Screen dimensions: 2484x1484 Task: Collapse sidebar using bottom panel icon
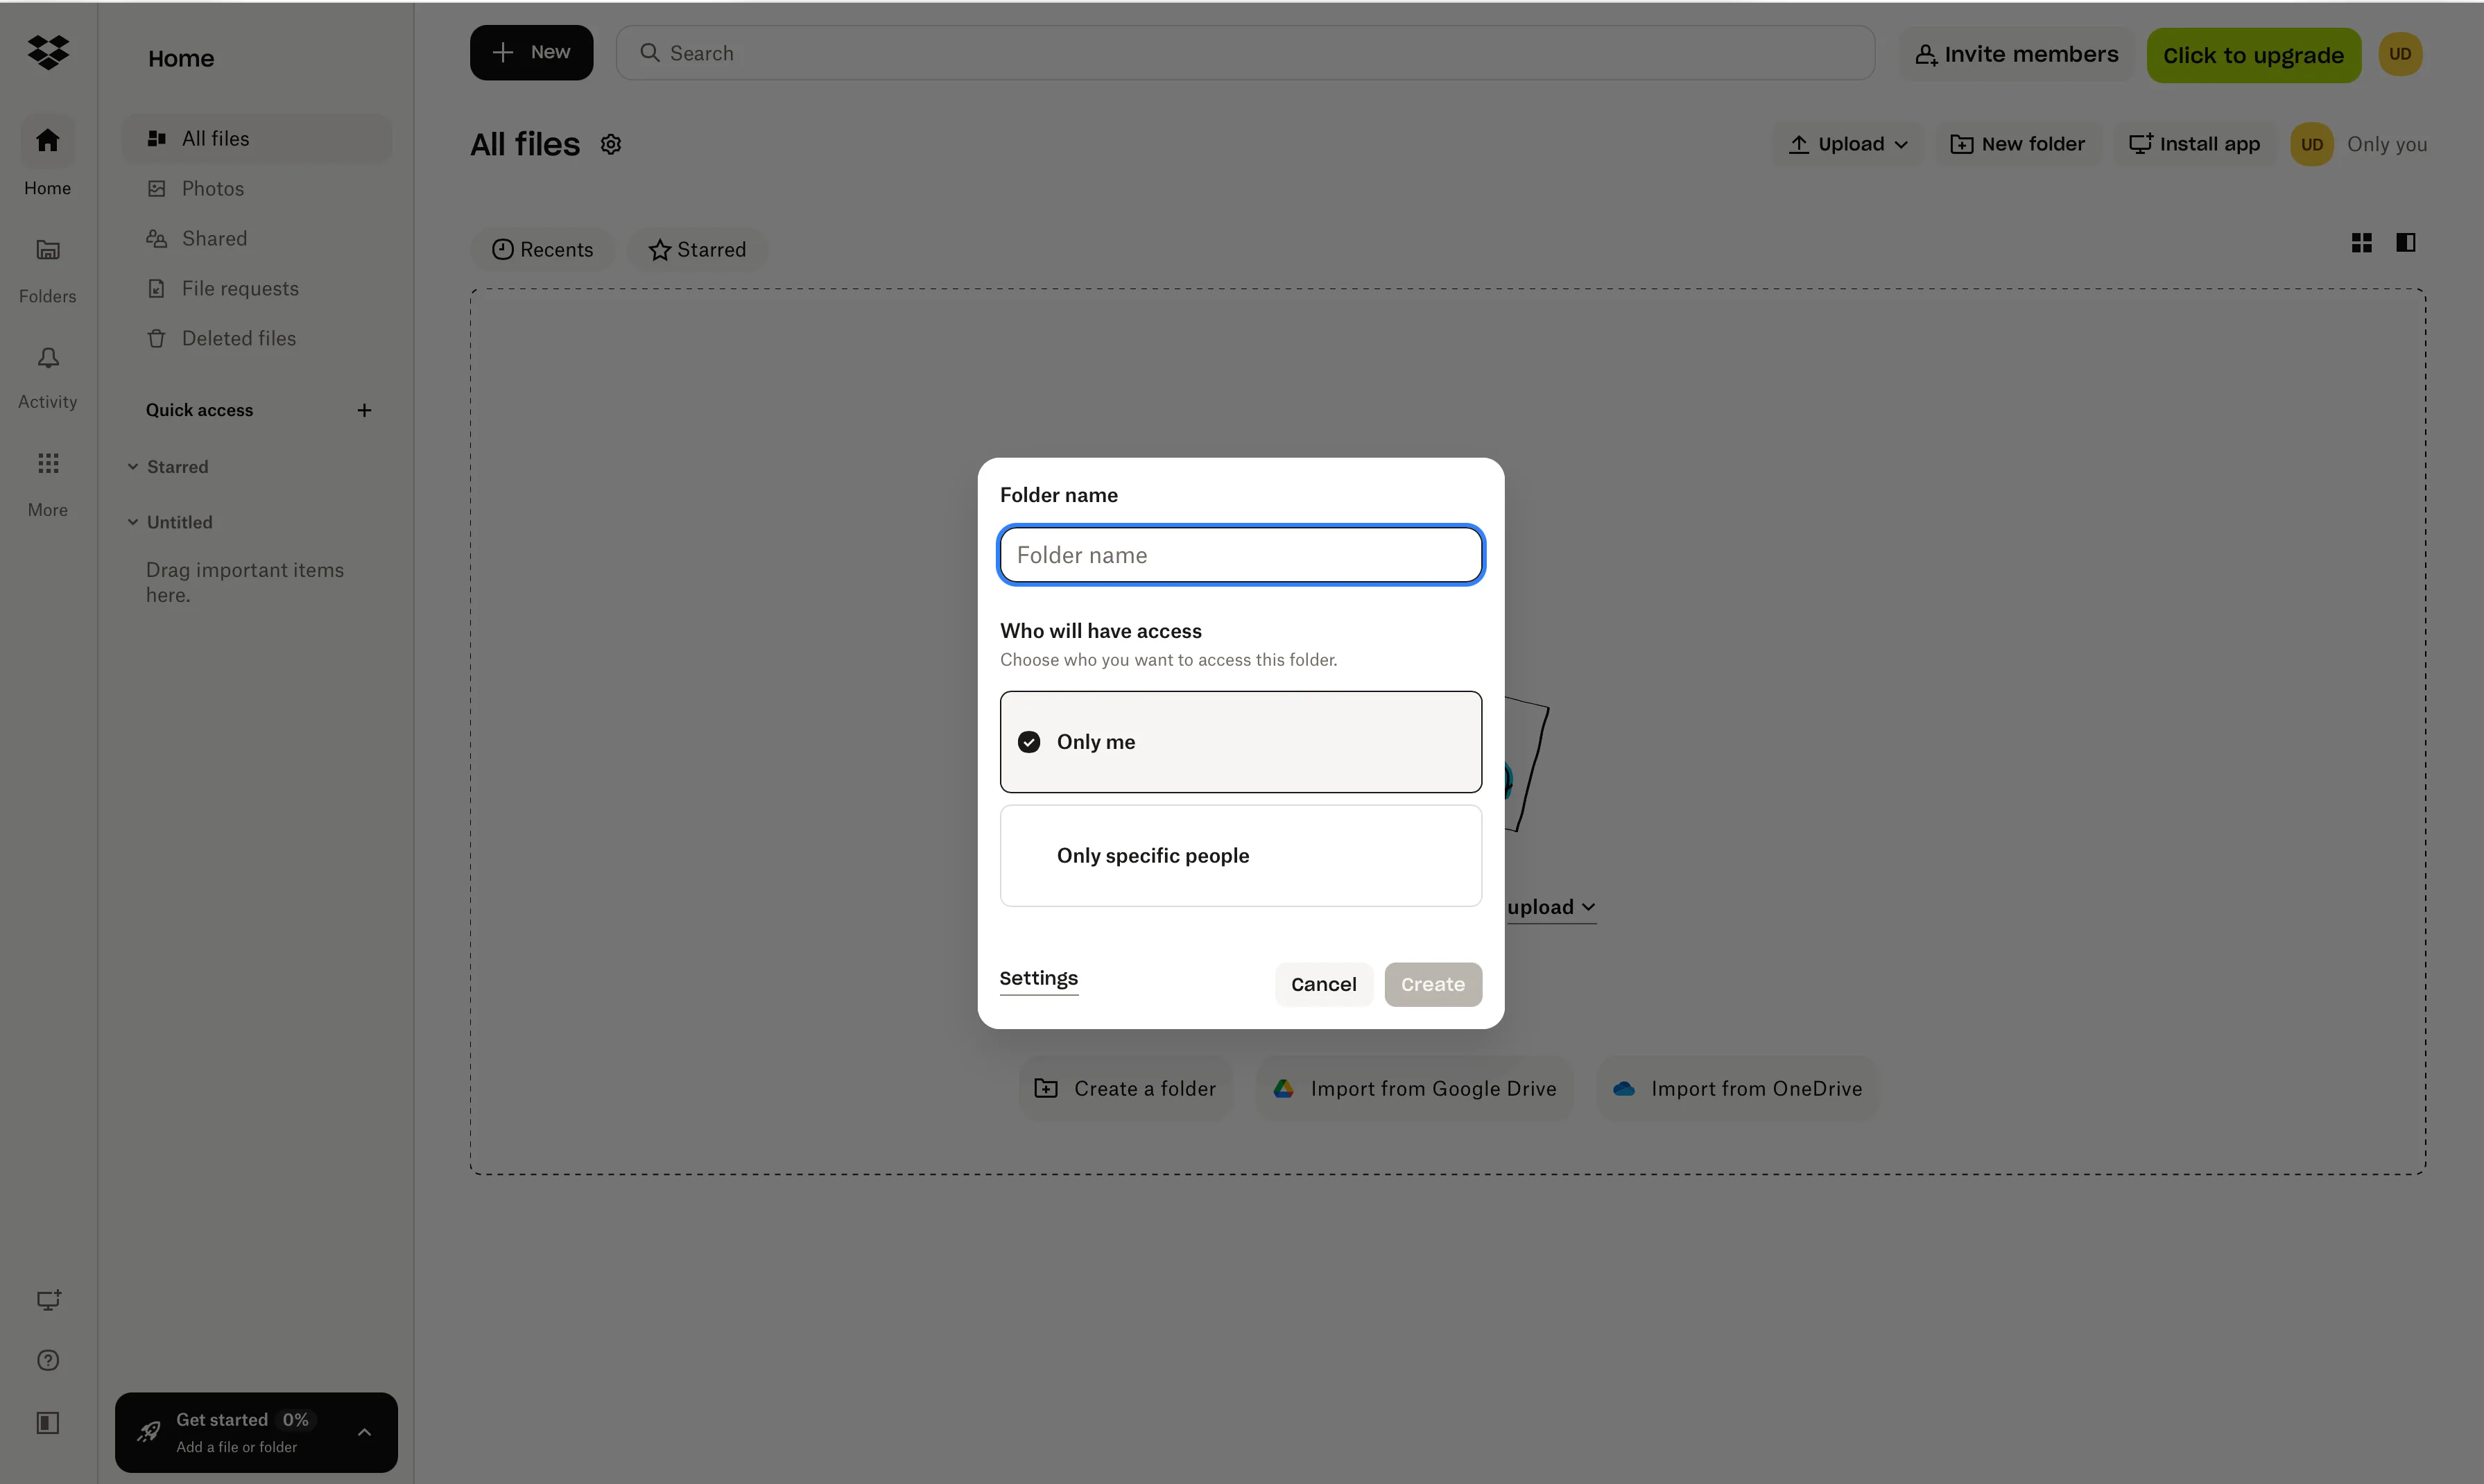(48, 1423)
